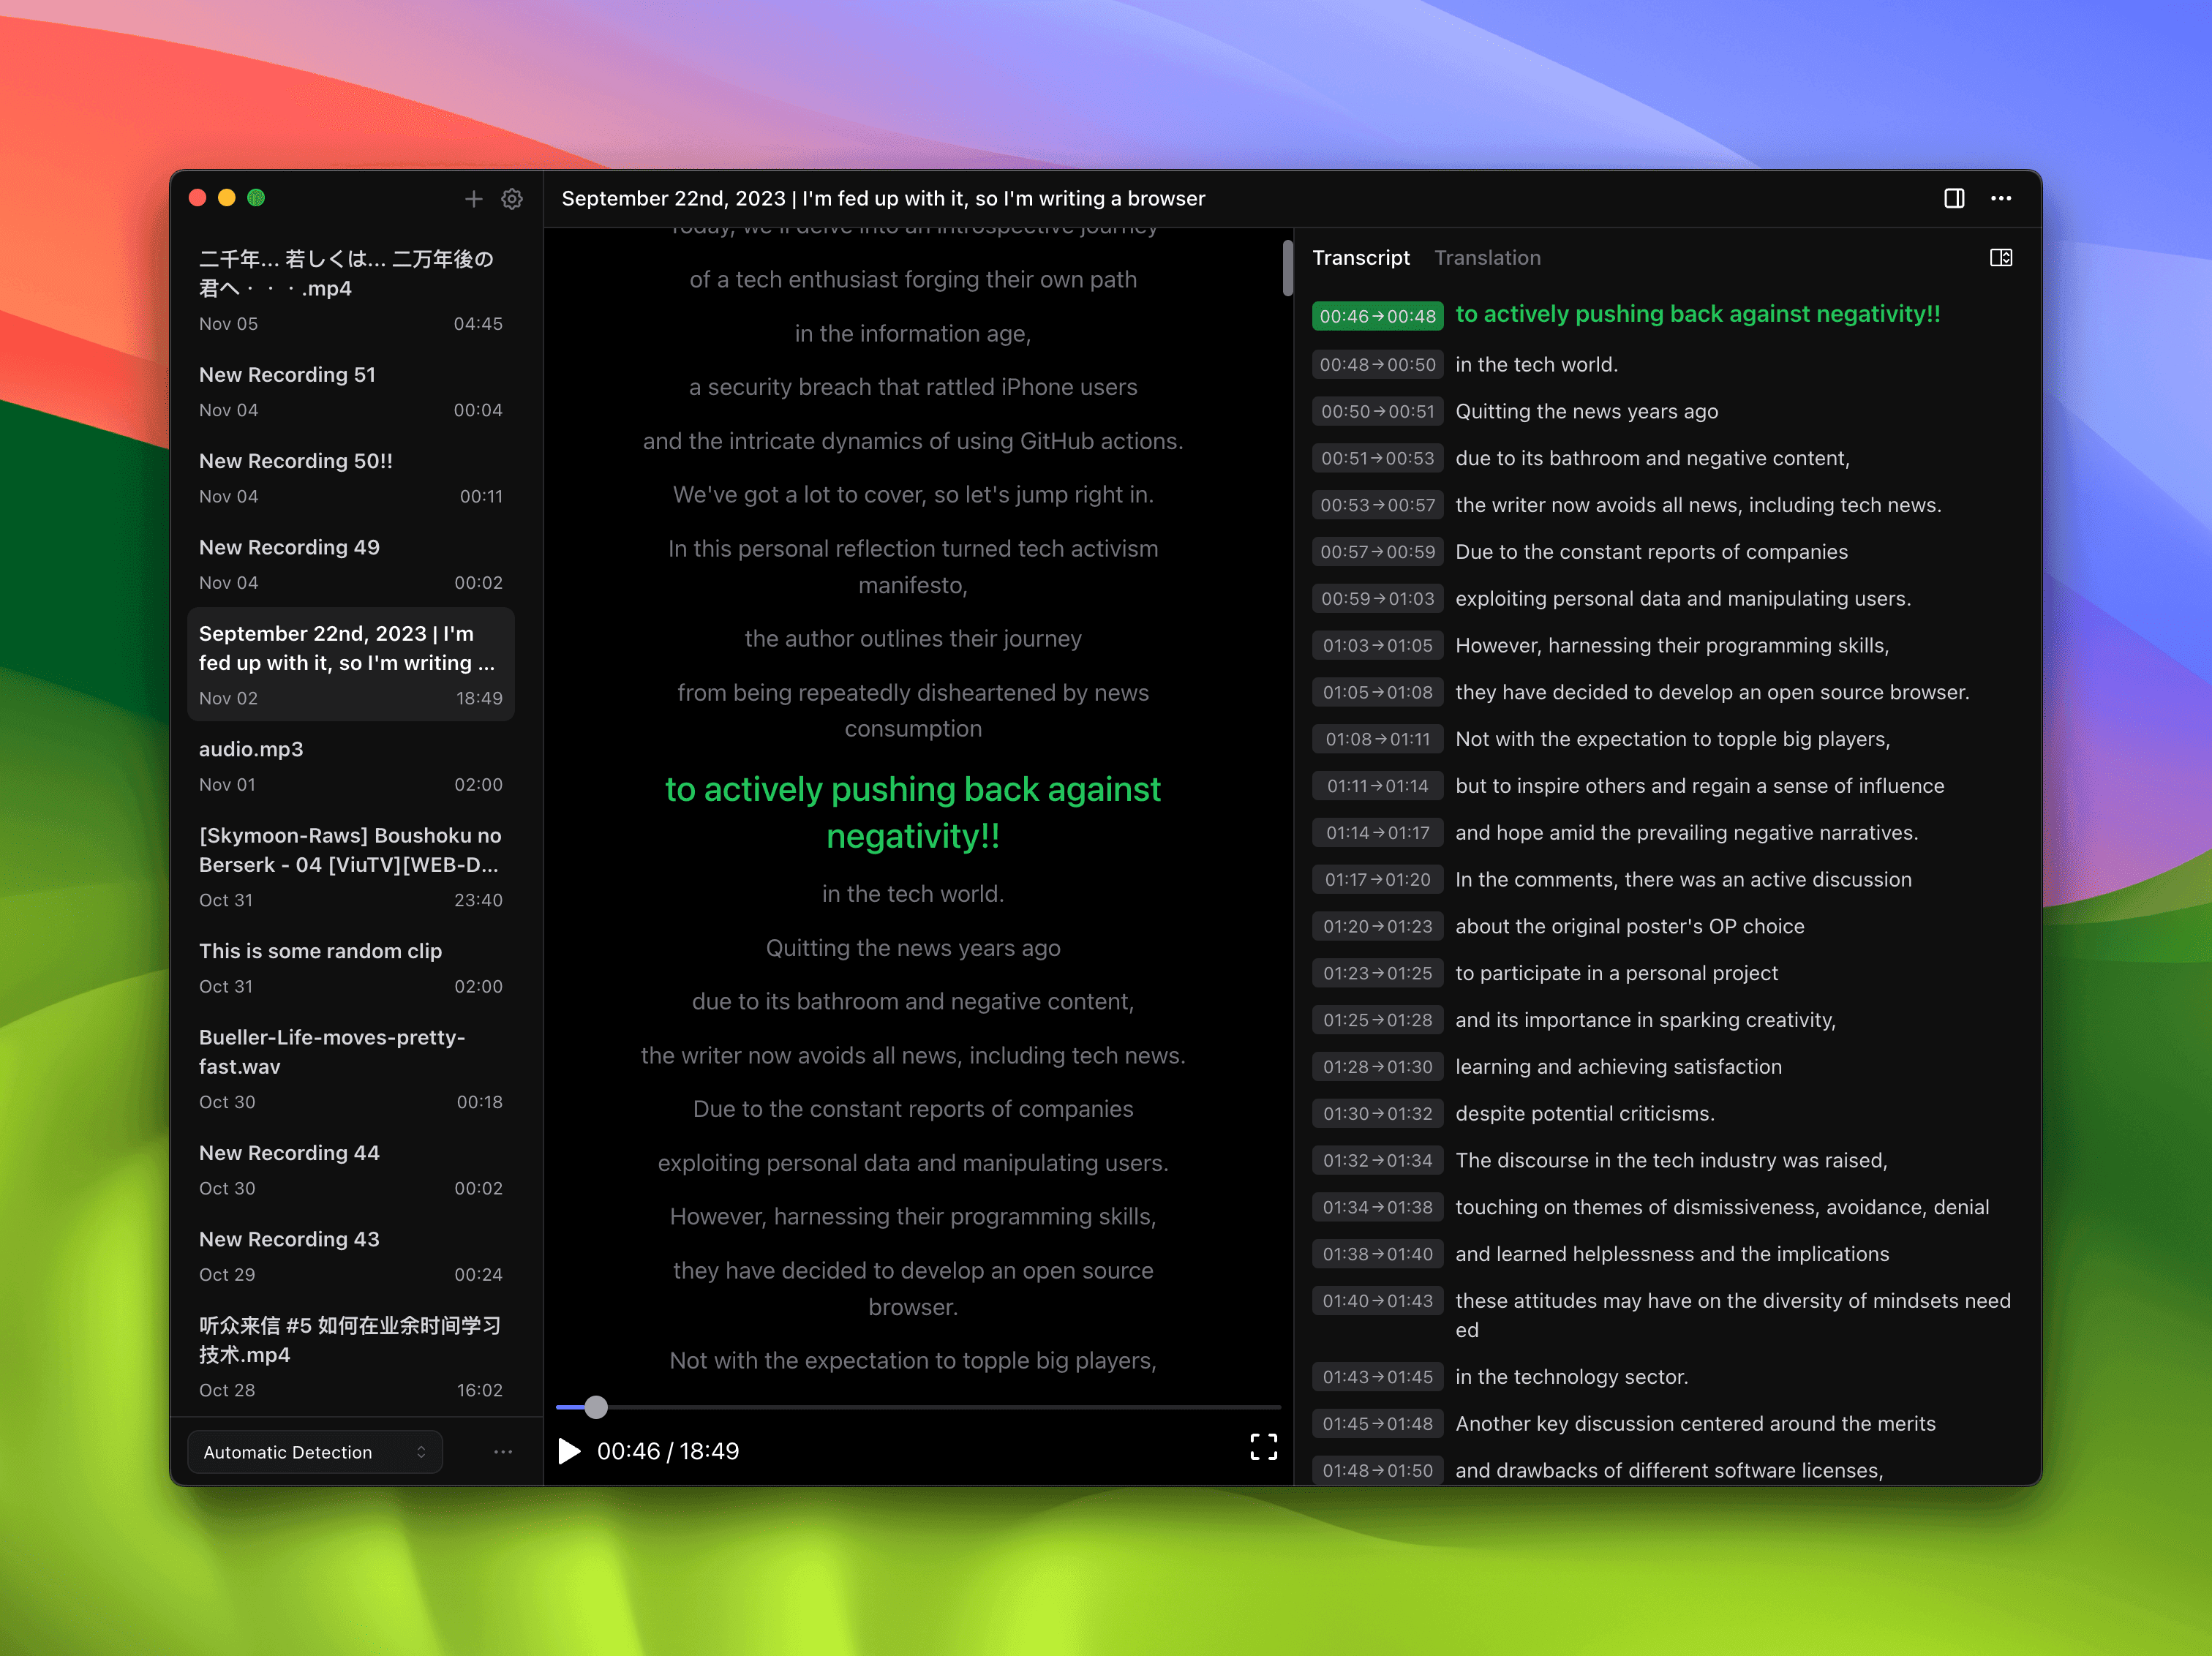Viewport: 2212px width, 1656px height.
Task: Switch to the Translation tab
Action: click(1487, 258)
